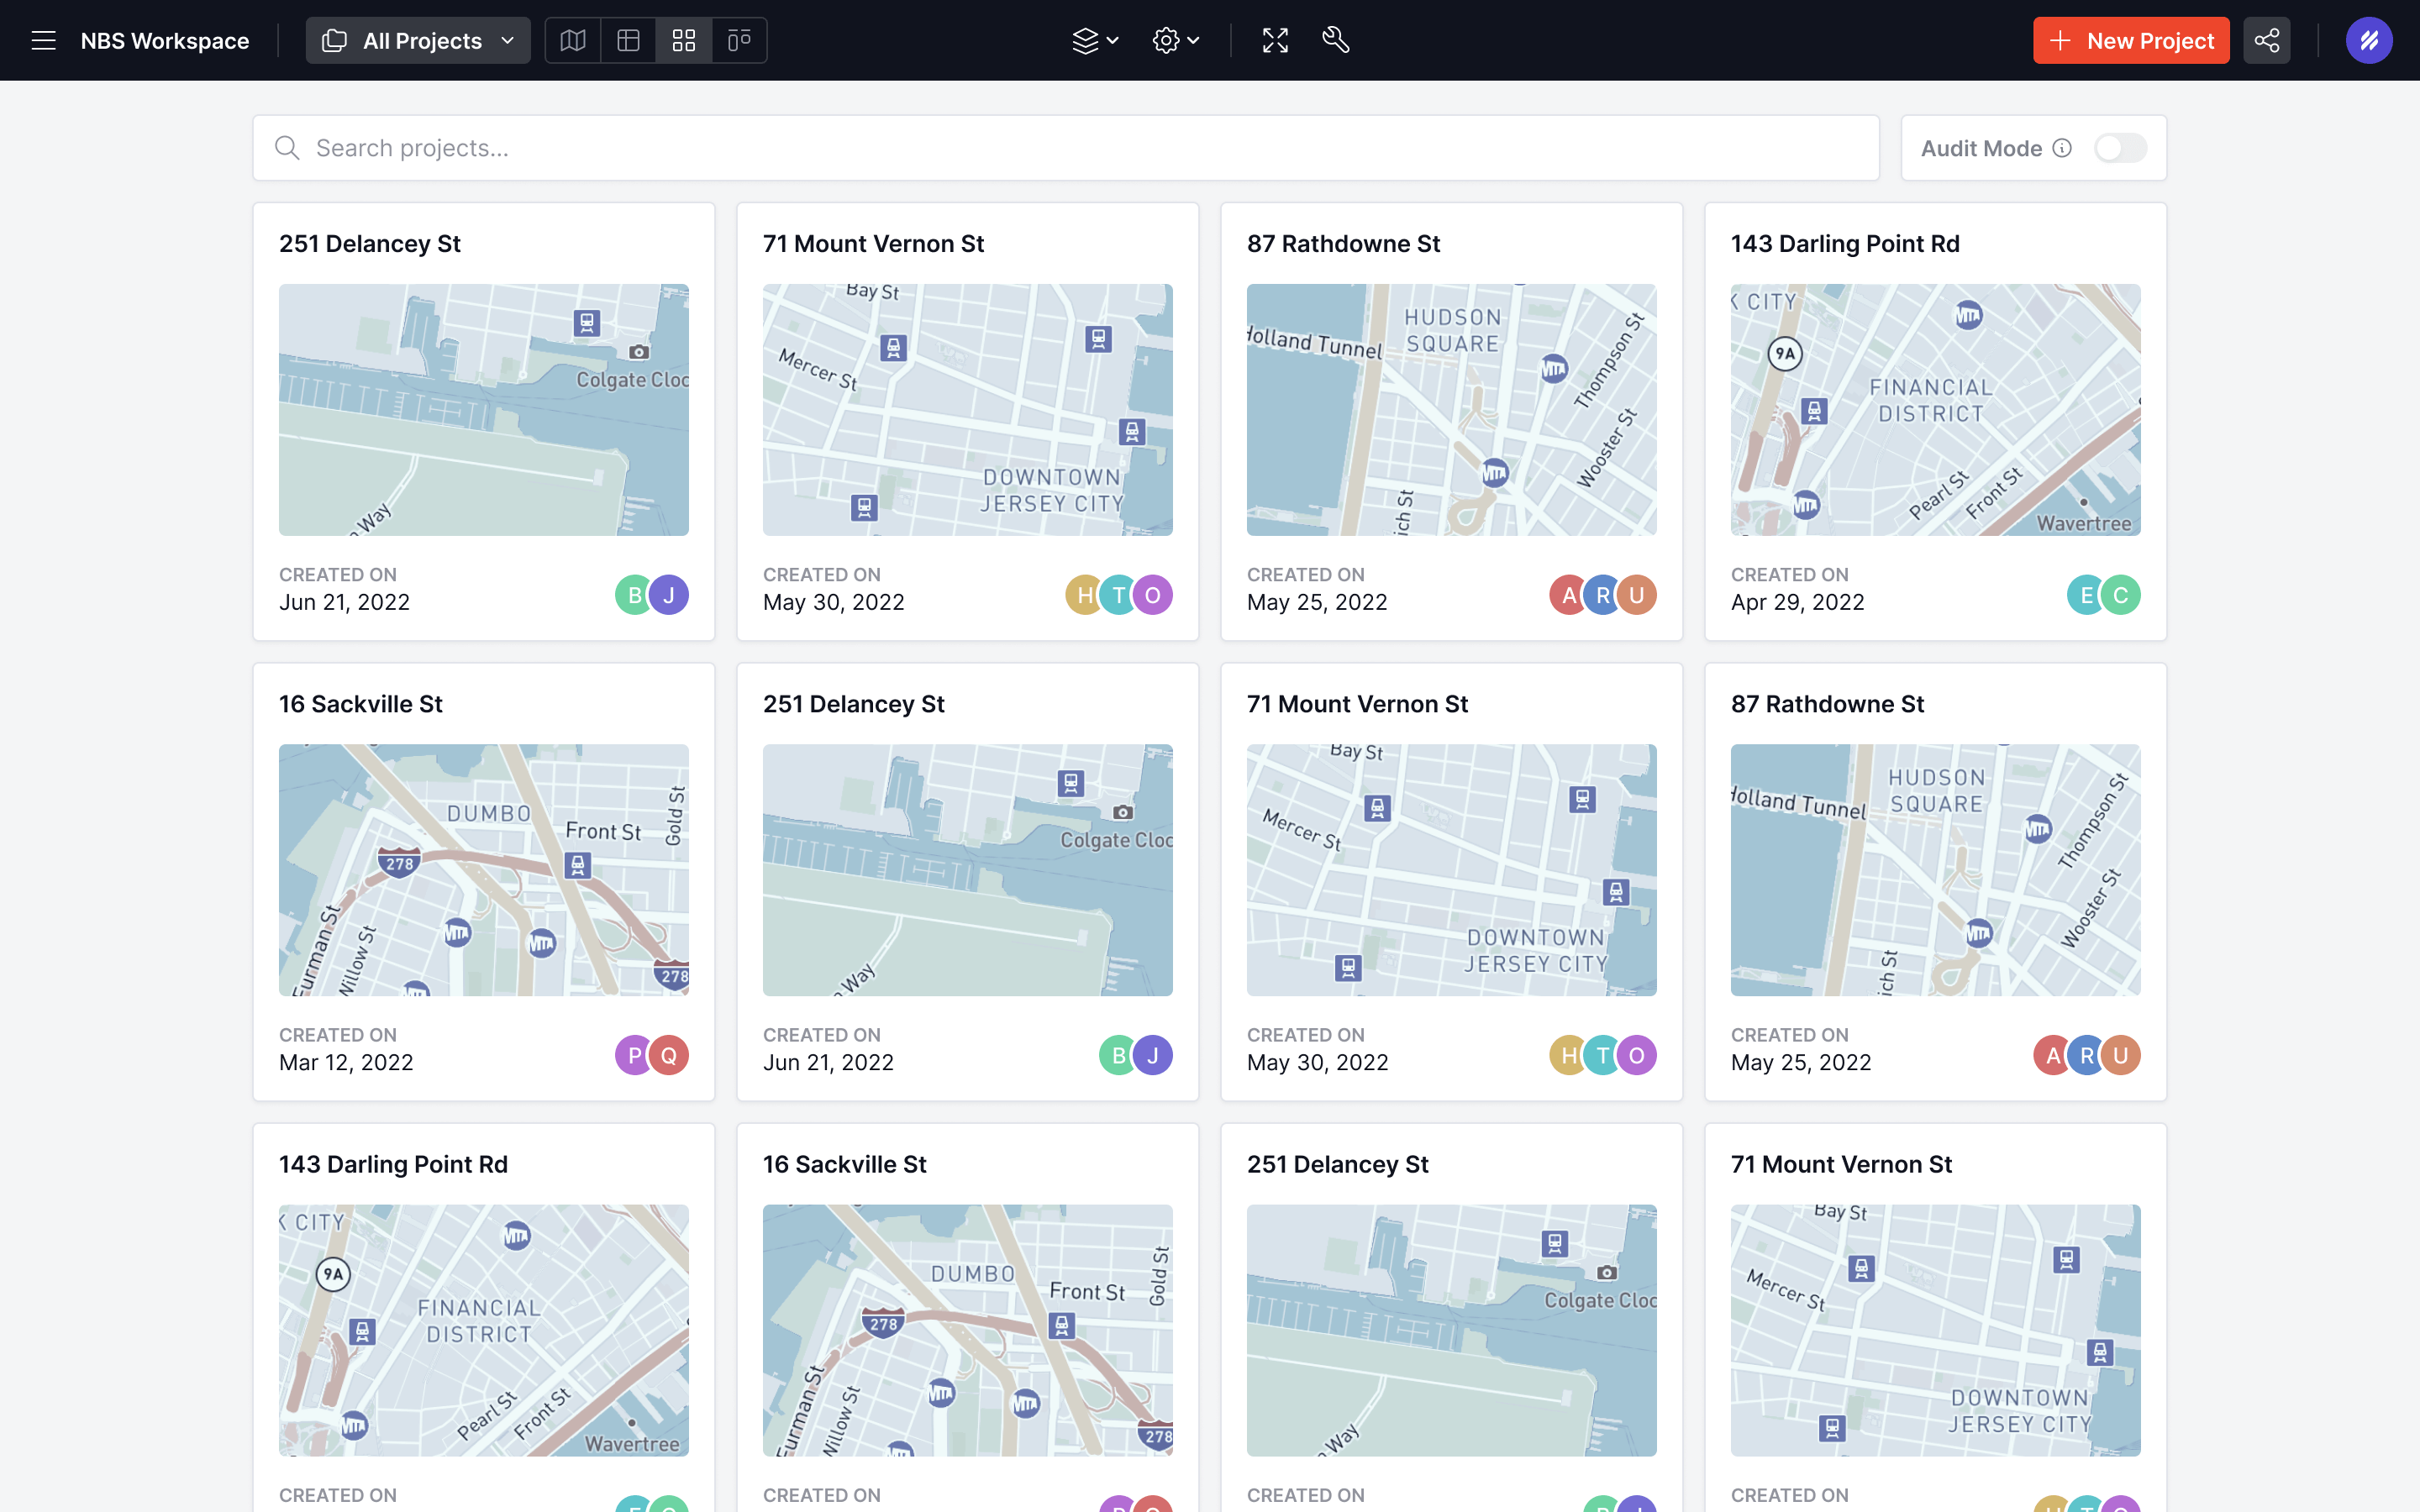Screen dimensions: 2420x1512
Task: Click the New Project button
Action: (x=2131, y=40)
